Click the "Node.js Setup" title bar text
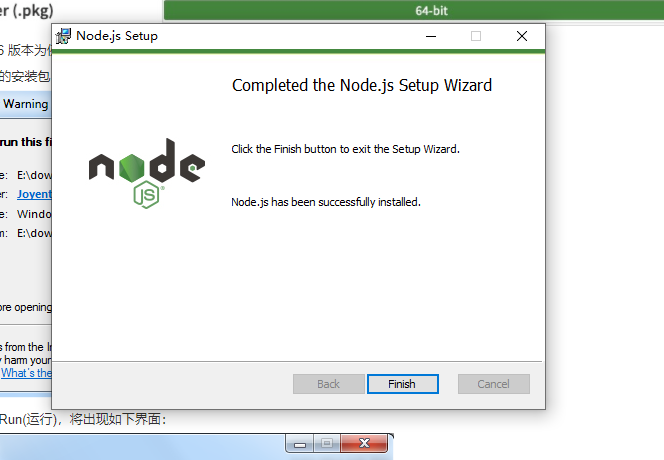This screenshot has width=664, height=460. click(117, 36)
